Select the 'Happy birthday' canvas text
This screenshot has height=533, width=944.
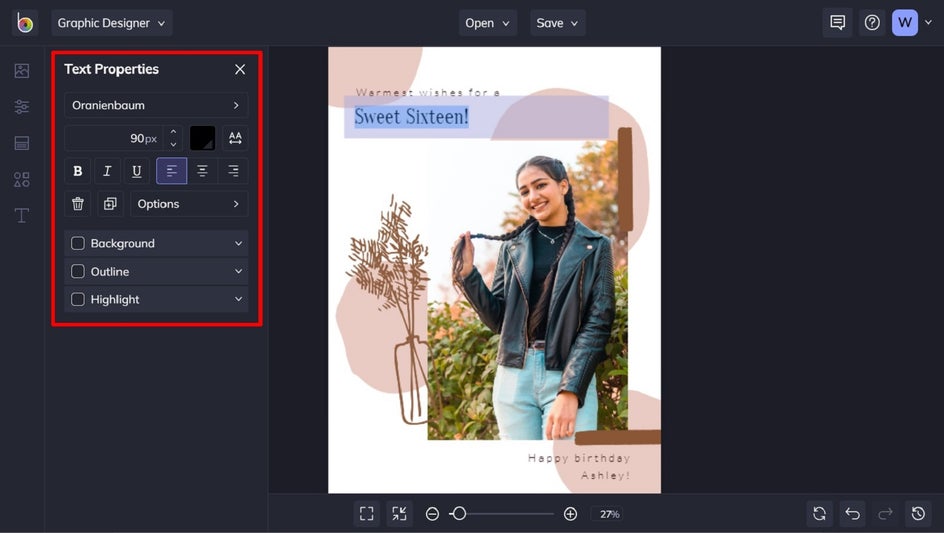pyautogui.click(x=579, y=458)
